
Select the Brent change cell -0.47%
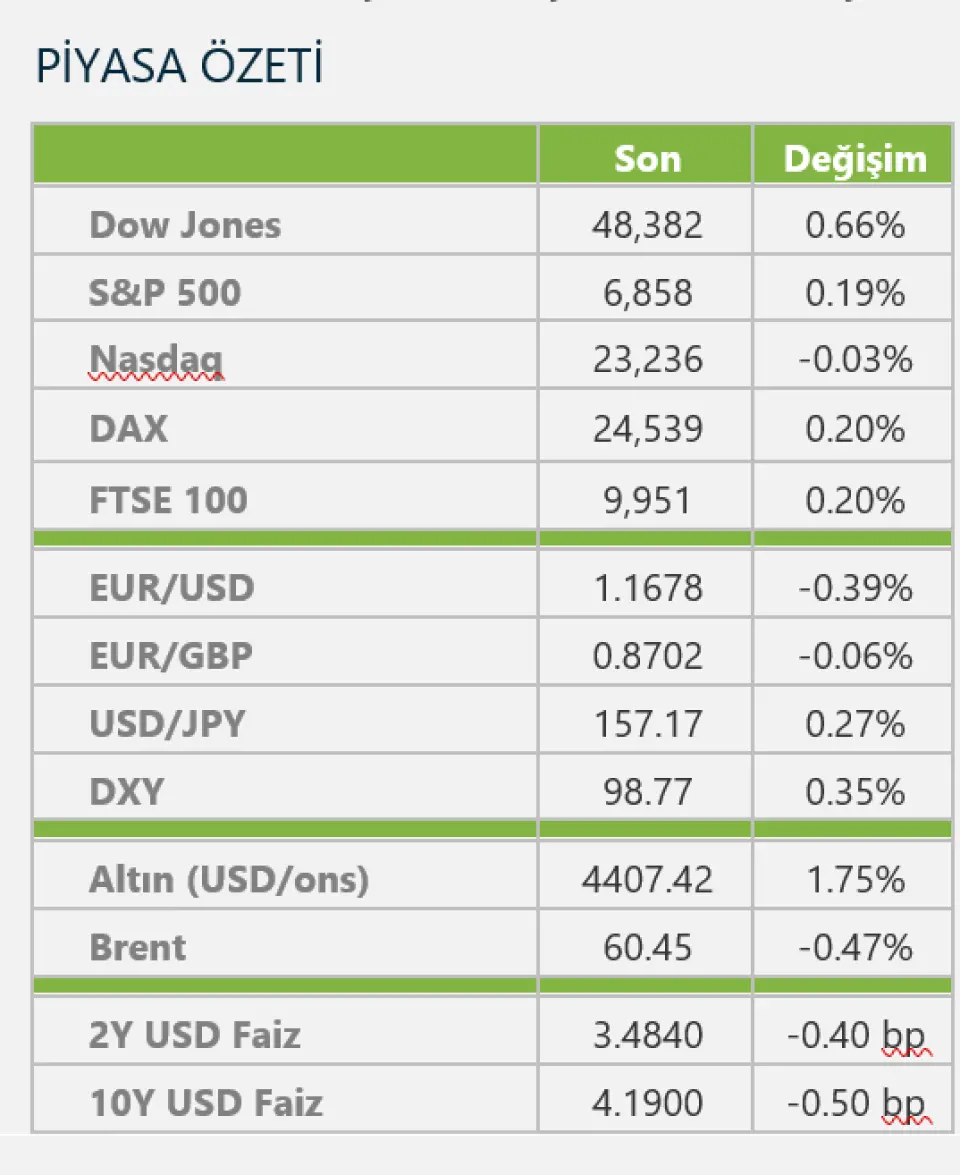point(854,947)
